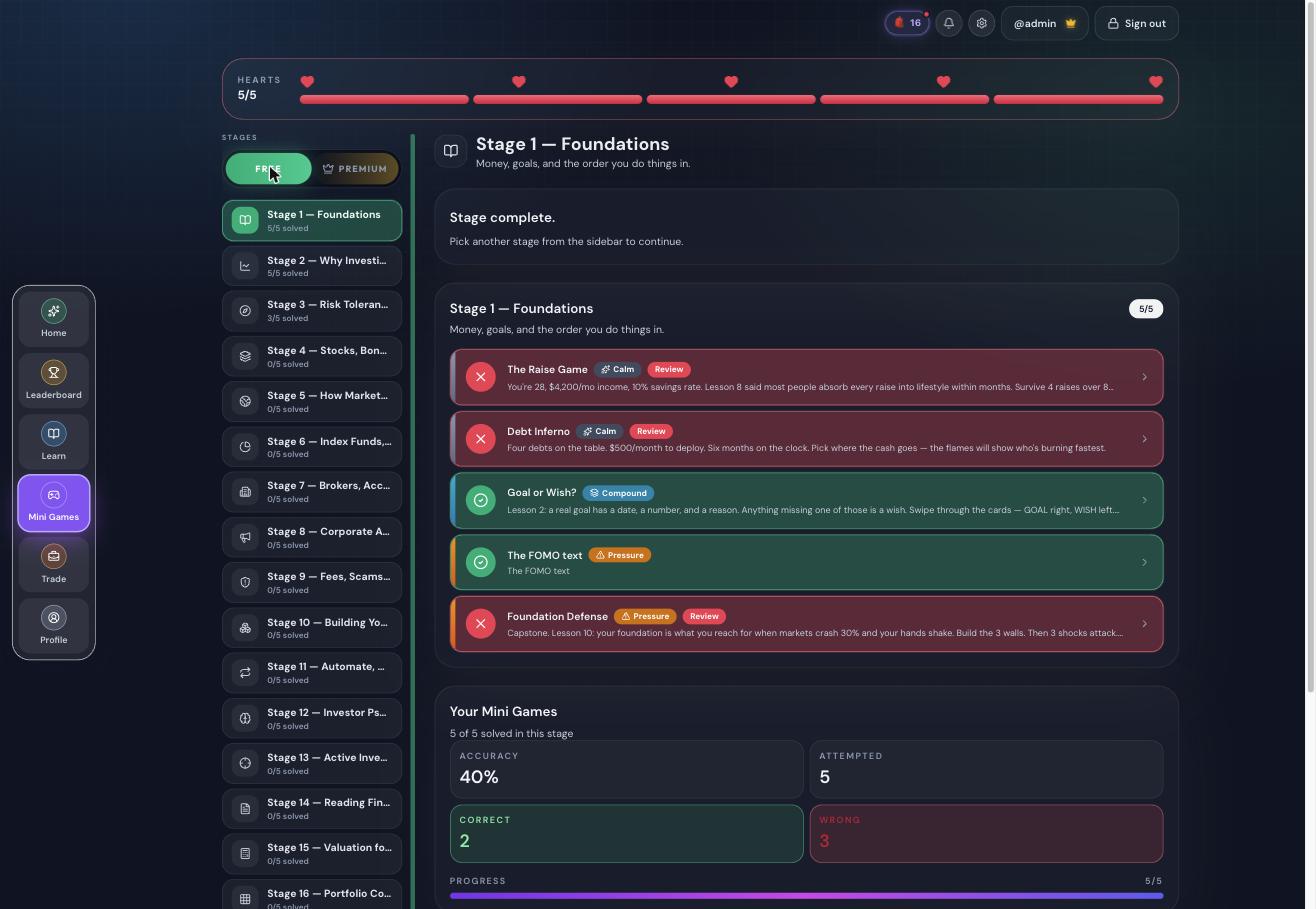1316x909 pixels.
Task: Click Compound tag on Goal or Wish?
Action: pos(618,493)
